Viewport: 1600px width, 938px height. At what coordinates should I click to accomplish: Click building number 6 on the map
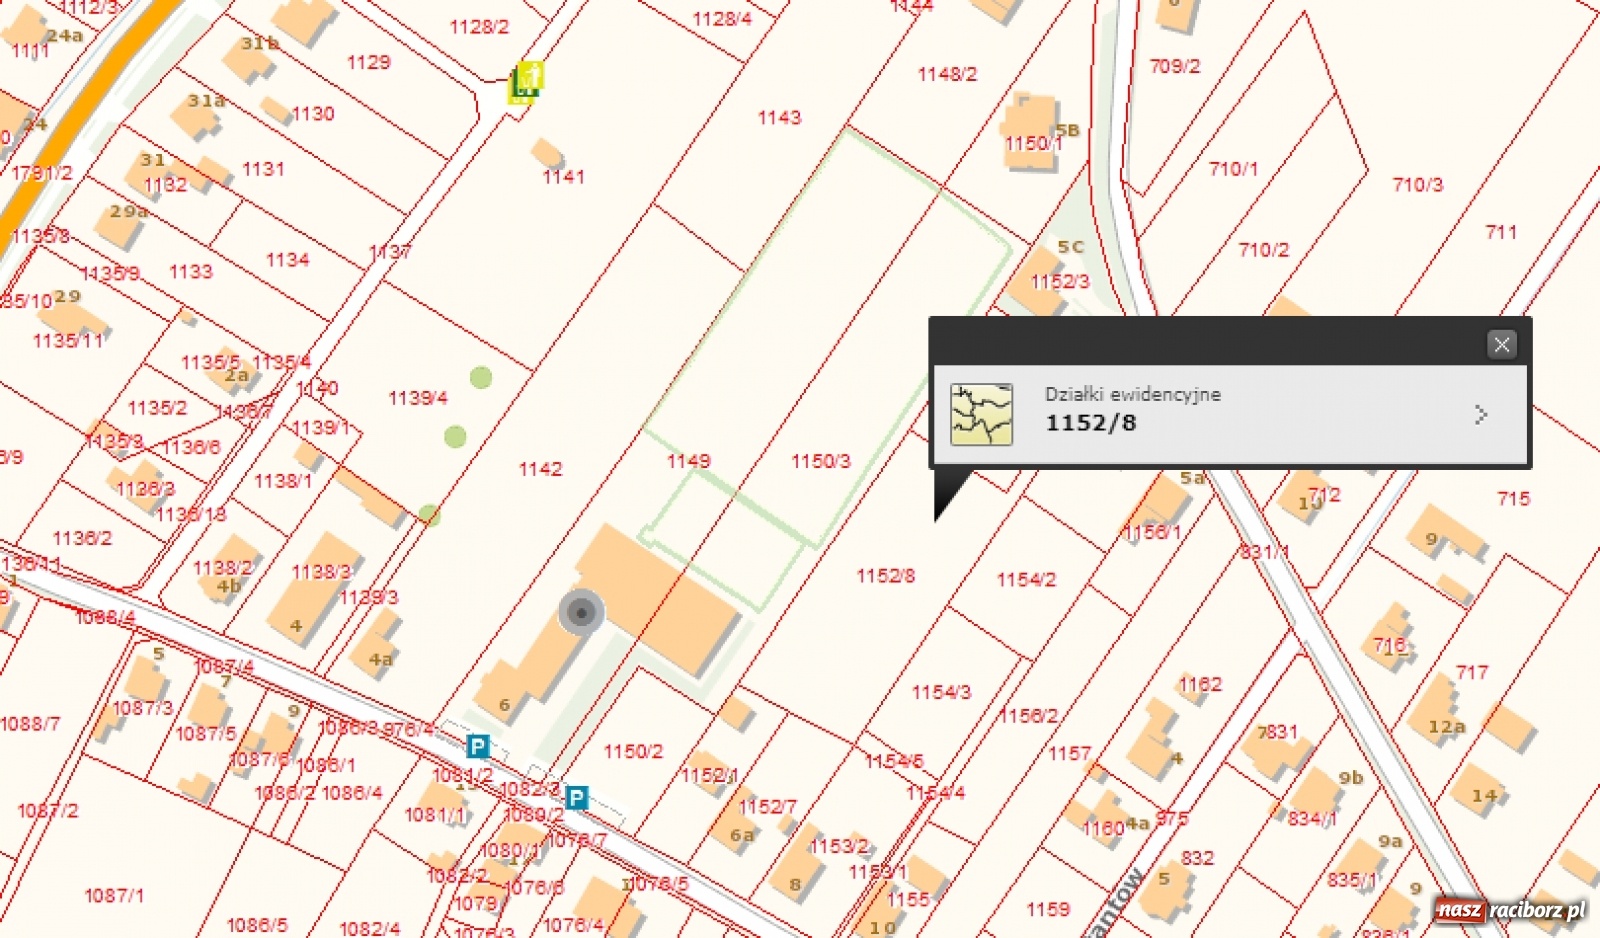[505, 705]
